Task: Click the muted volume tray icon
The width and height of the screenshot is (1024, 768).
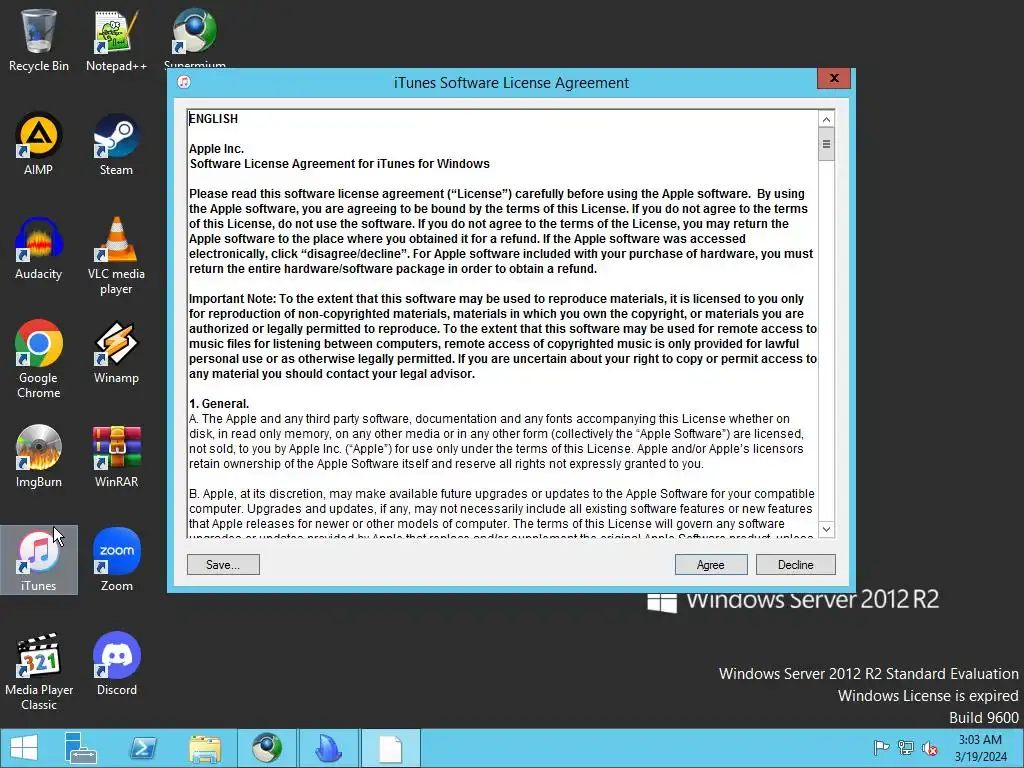Action: 930,748
